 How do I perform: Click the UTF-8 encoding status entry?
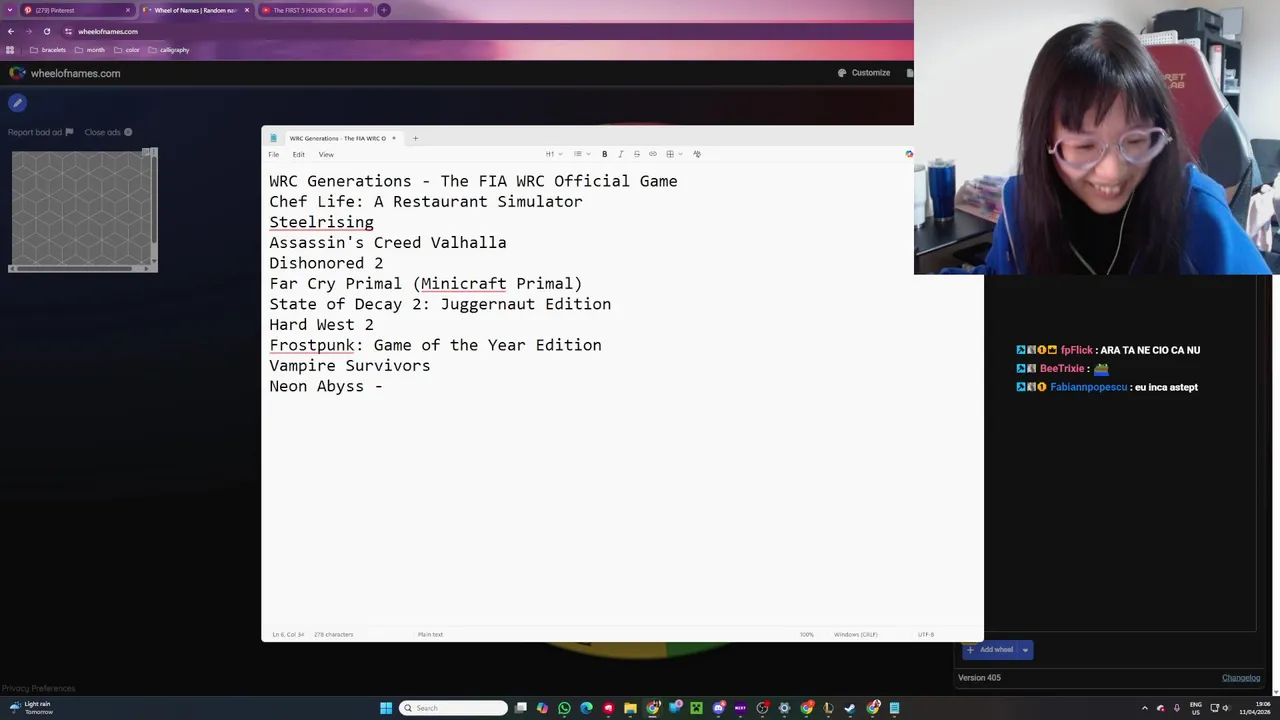pyautogui.click(x=925, y=634)
